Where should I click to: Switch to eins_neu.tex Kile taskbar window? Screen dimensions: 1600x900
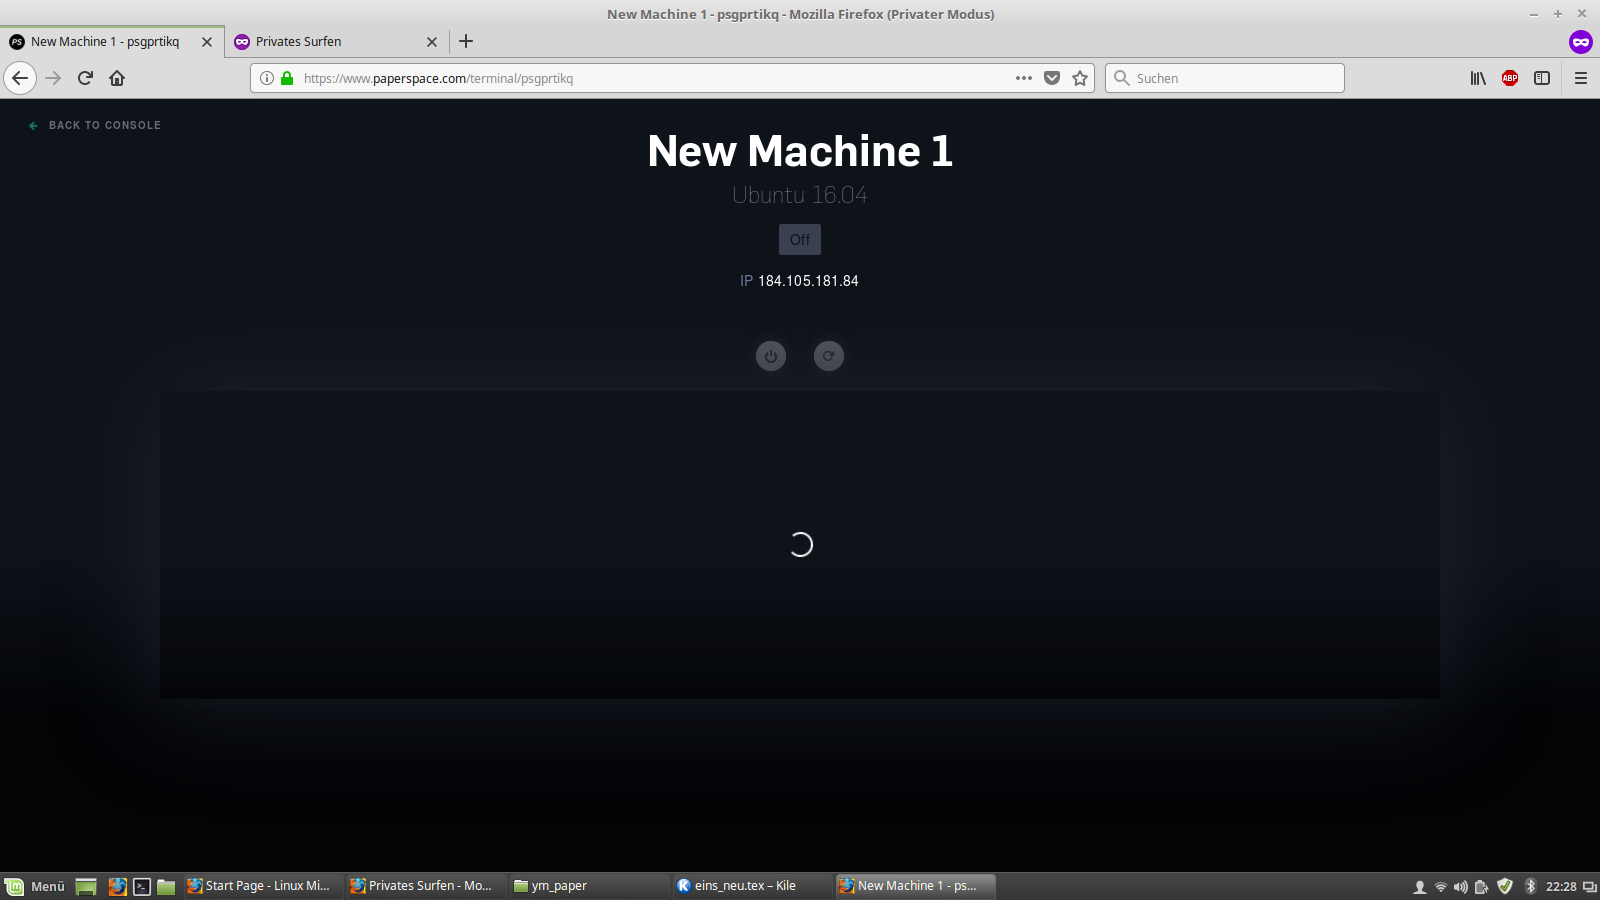click(x=745, y=886)
